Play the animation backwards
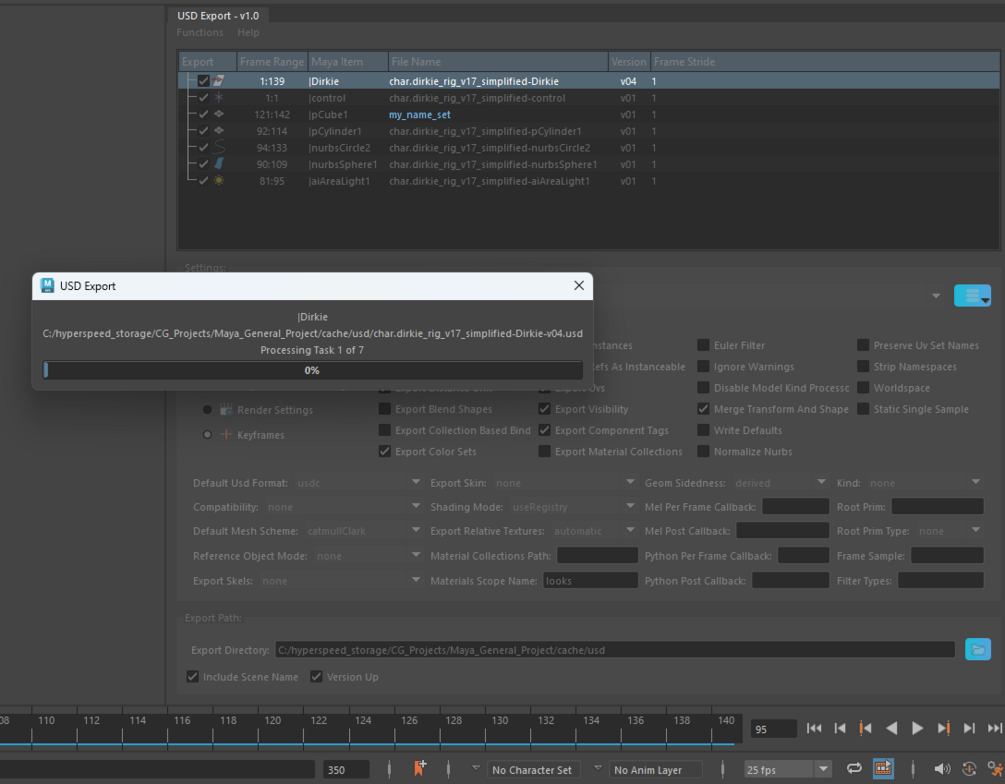1005x784 pixels. (892, 728)
